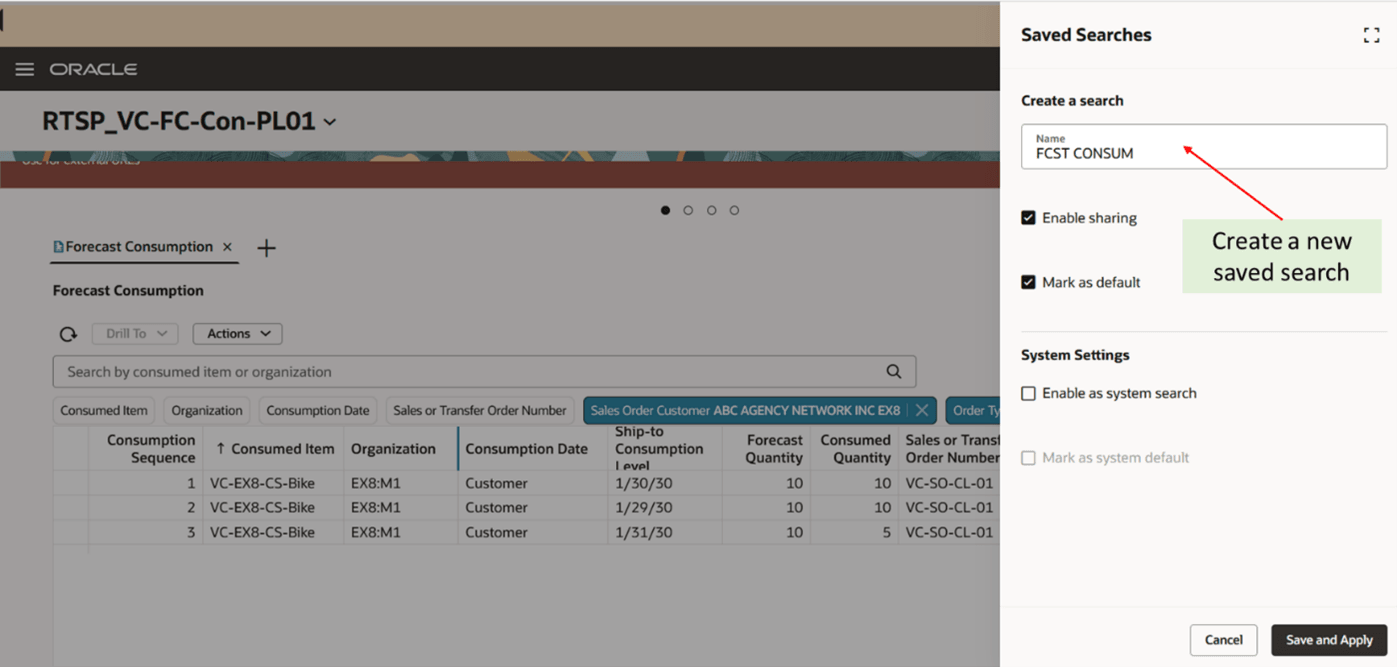Open the Actions dropdown menu
This screenshot has height=667, width=1397.
pyautogui.click(x=238, y=334)
